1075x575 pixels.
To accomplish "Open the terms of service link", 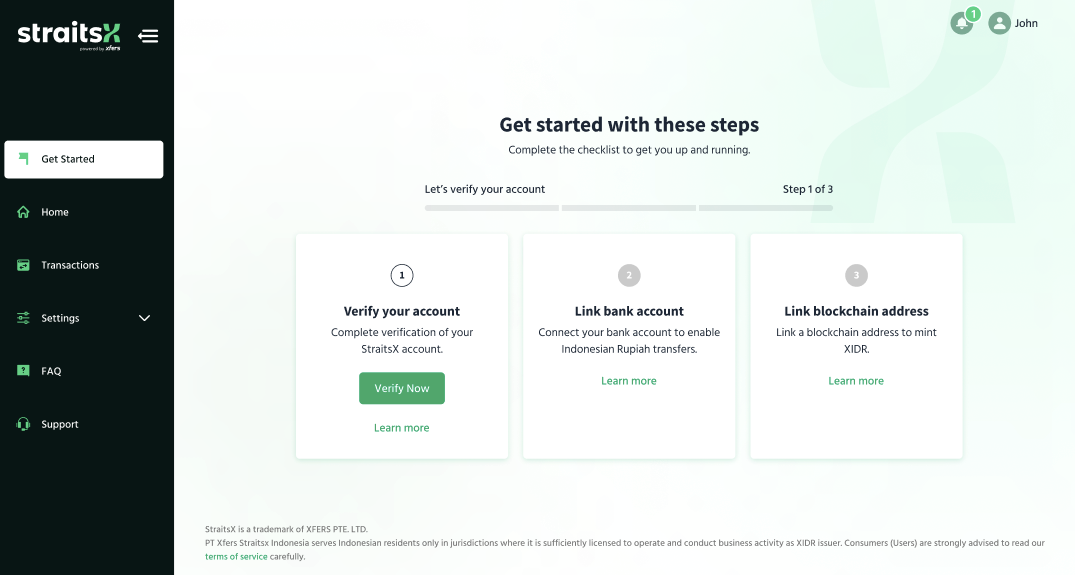I will point(236,556).
